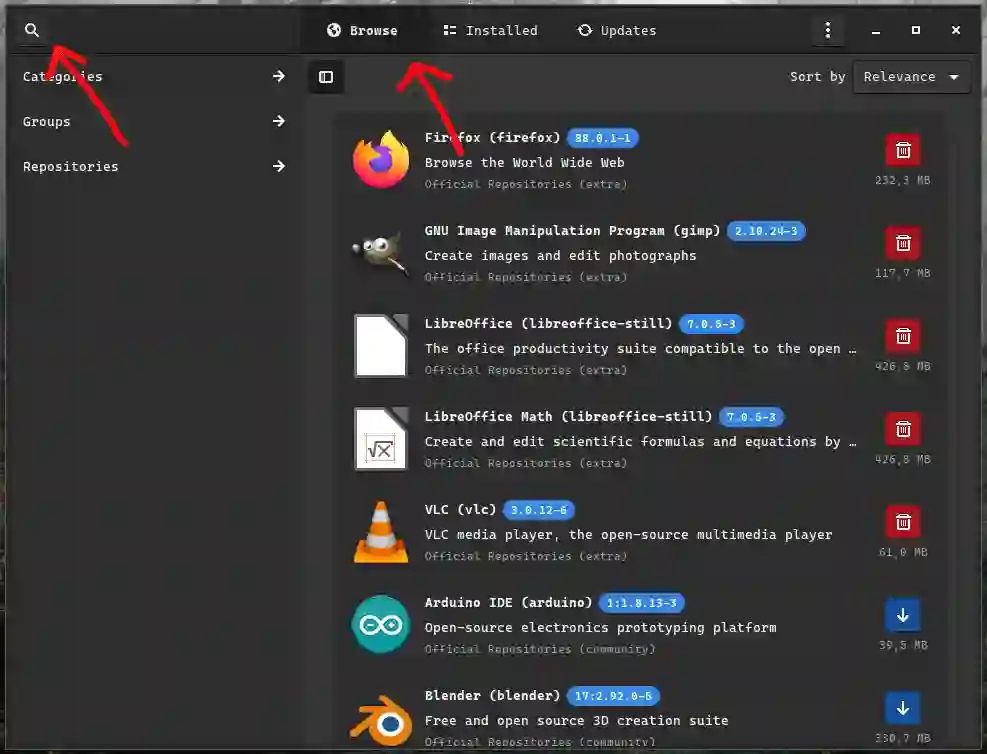Uninstall LibreOffice using the trash button
Image resolution: width=987 pixels, height=754 pixels.
point(903,336)
